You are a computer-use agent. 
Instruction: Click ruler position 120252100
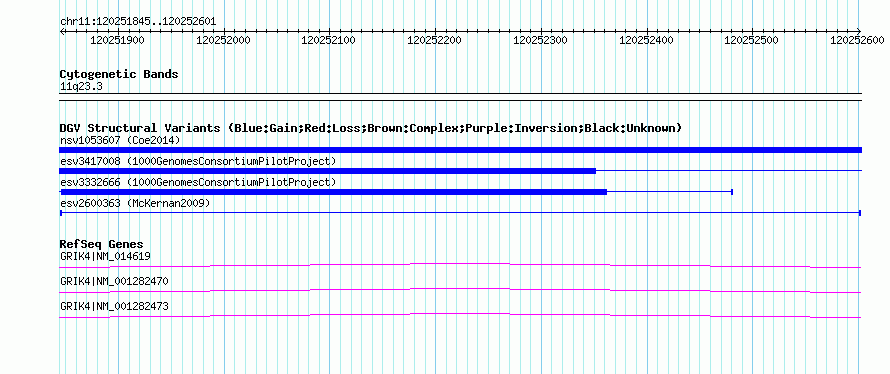coord(329,40)
